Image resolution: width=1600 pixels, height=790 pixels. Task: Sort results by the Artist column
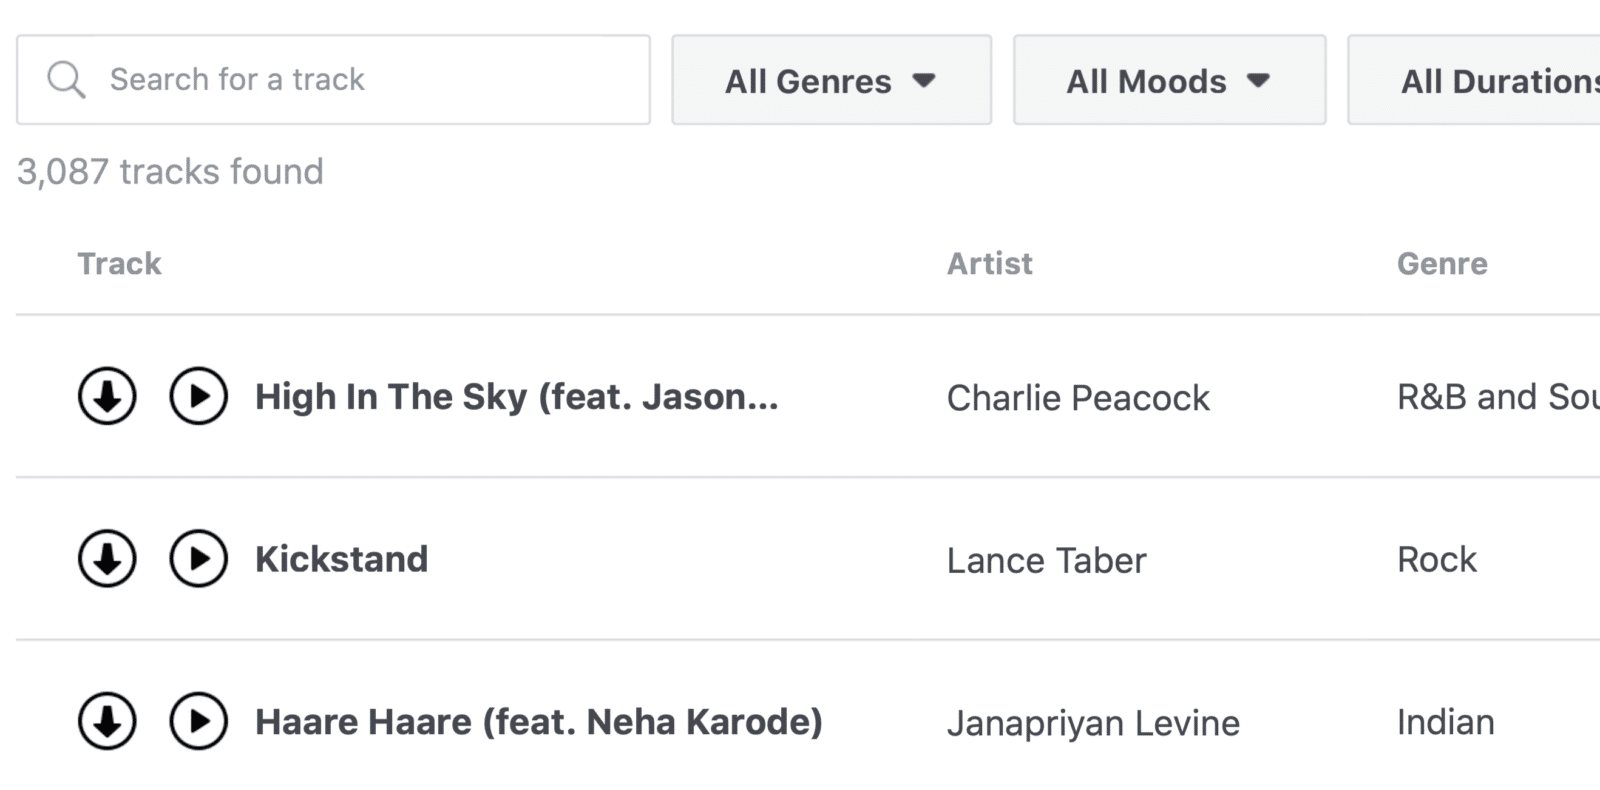(990, 263)
